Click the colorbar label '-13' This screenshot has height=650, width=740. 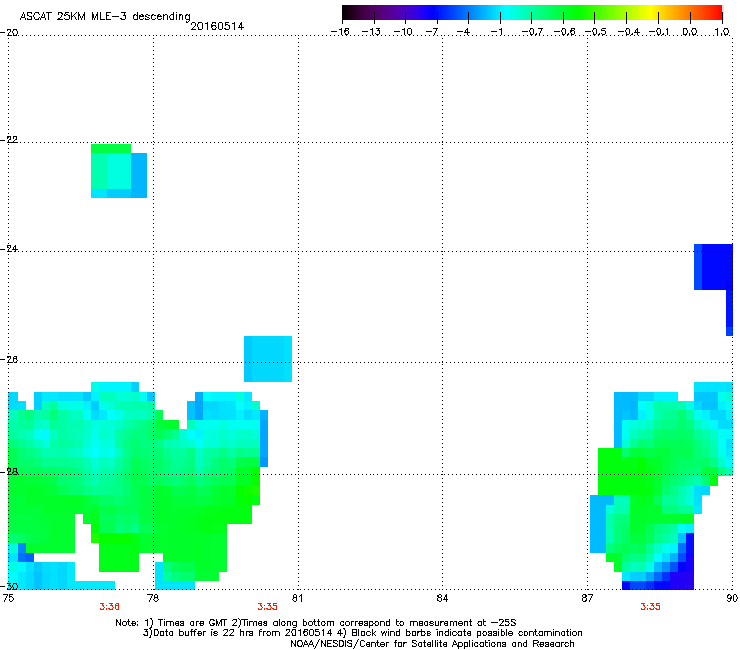(x=371, y=32)
